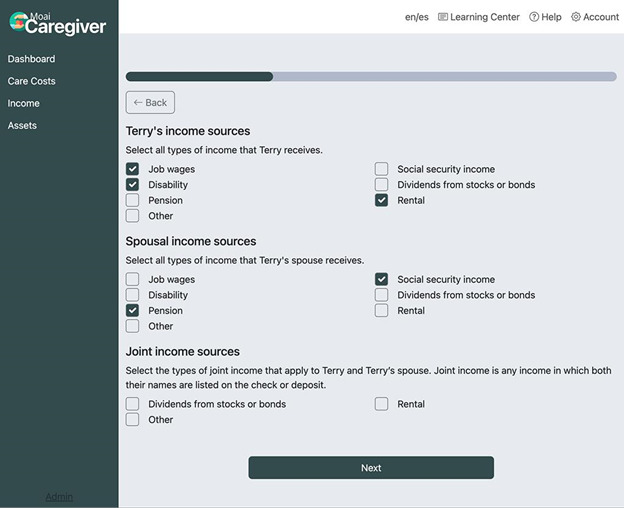Uncheck Terry's Rental income checkbox
This screenshot has height=508, width=624.
[382, 200]
